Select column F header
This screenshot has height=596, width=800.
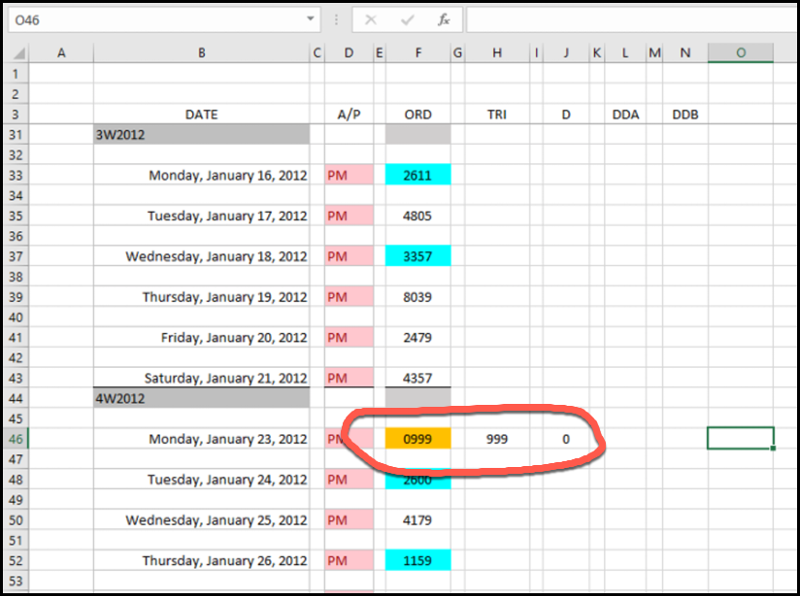point(418,53)
